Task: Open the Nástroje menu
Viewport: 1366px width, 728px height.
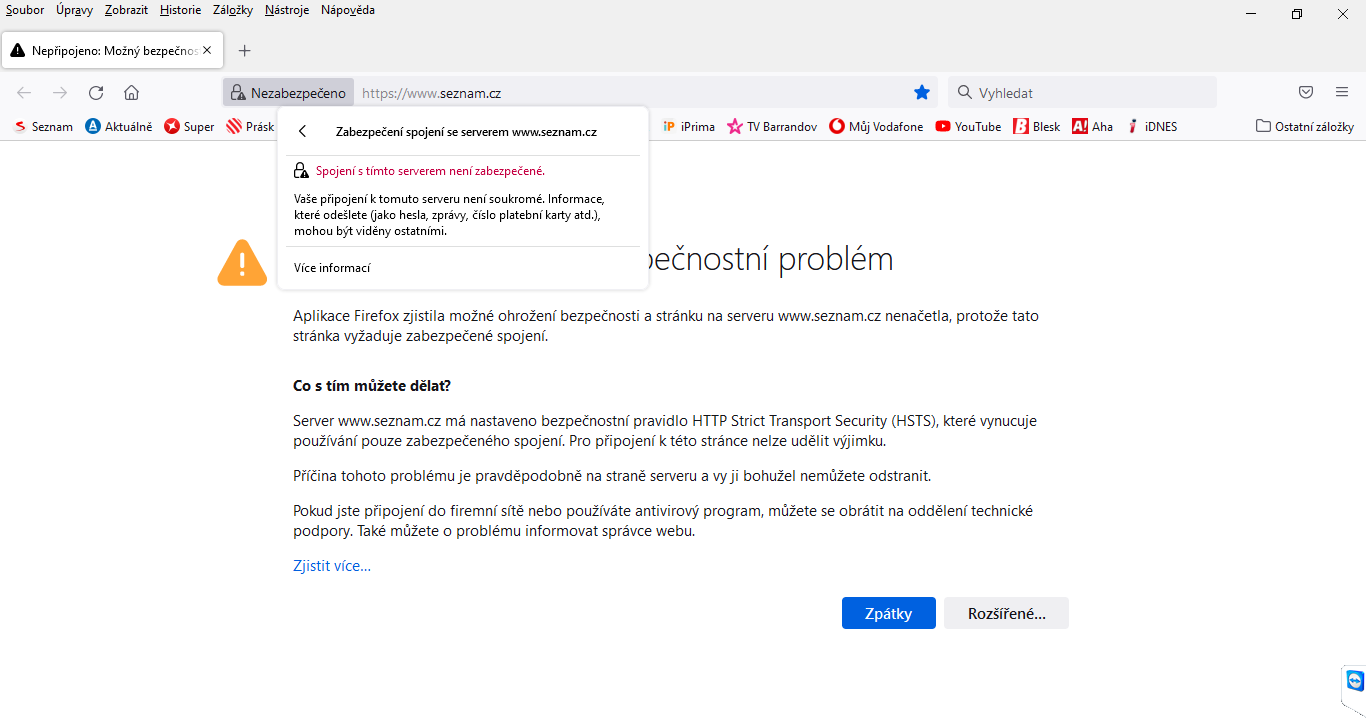Action: click(x=287, y=10)
